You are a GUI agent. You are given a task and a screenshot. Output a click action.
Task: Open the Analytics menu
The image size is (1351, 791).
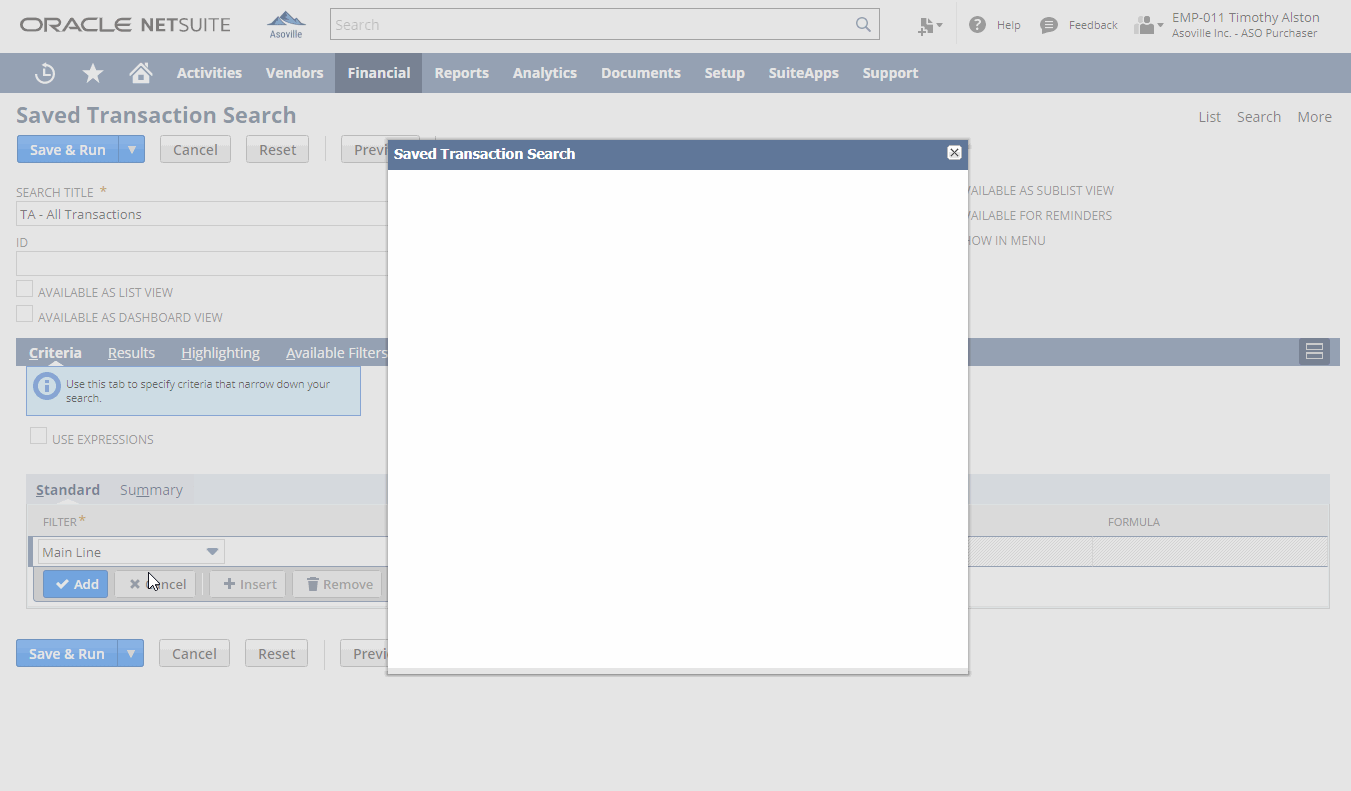point(545,73)
